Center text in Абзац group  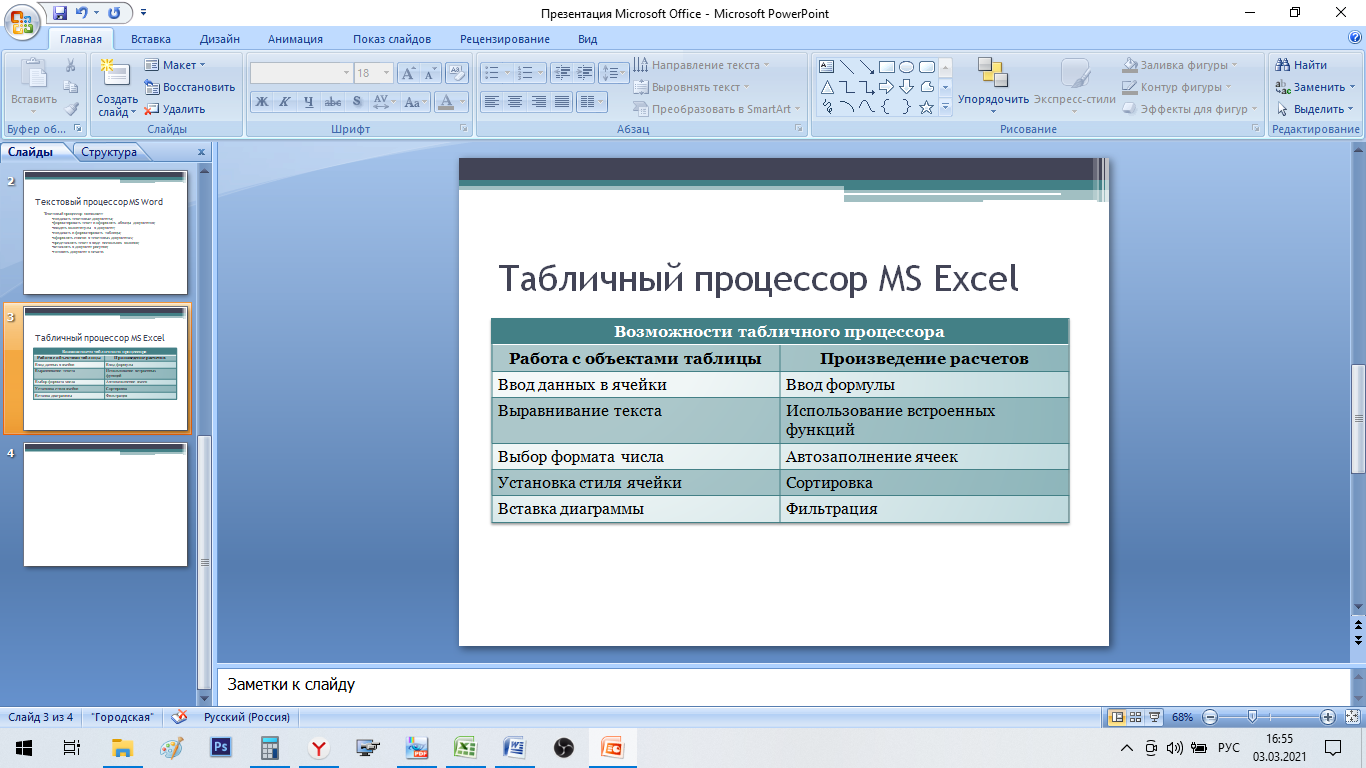[x=515, y=102]
